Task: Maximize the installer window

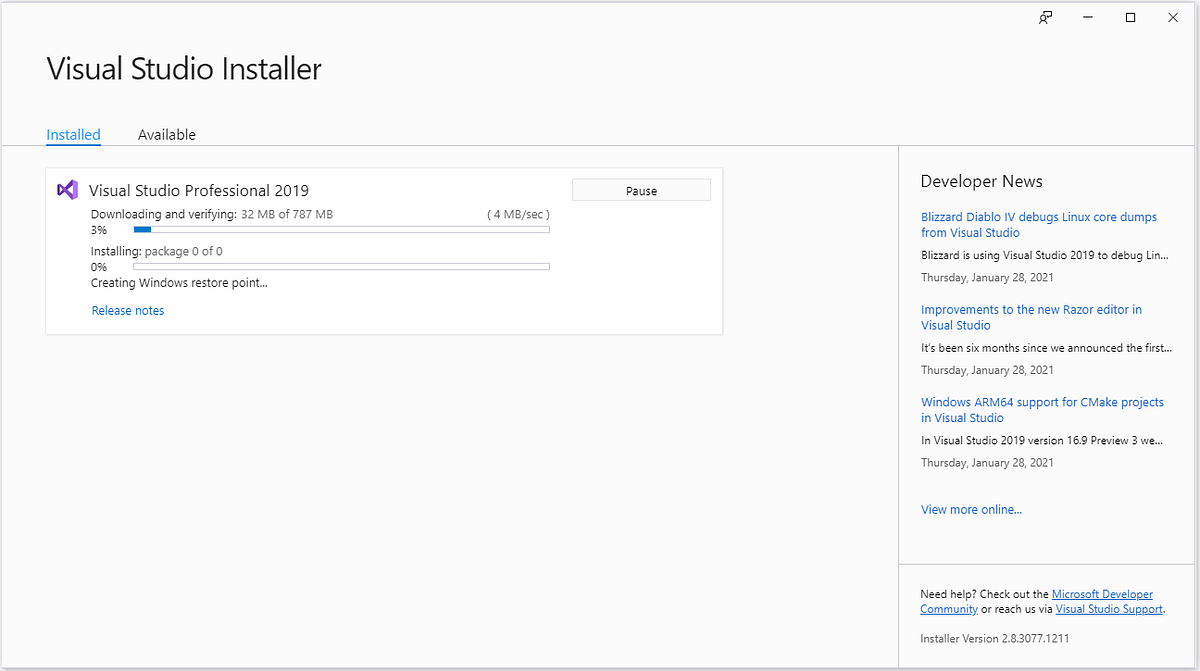Action: click(1130, 17)
